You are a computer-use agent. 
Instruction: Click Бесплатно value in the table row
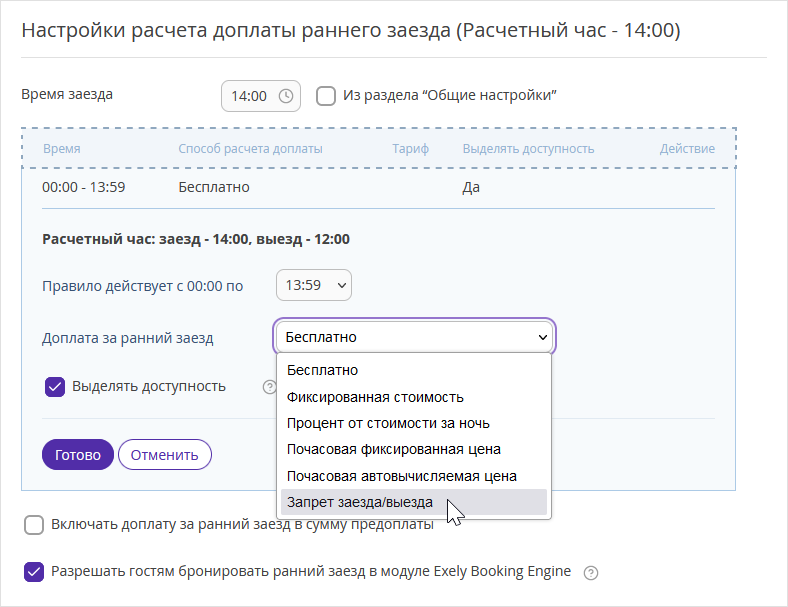point(214,187)
